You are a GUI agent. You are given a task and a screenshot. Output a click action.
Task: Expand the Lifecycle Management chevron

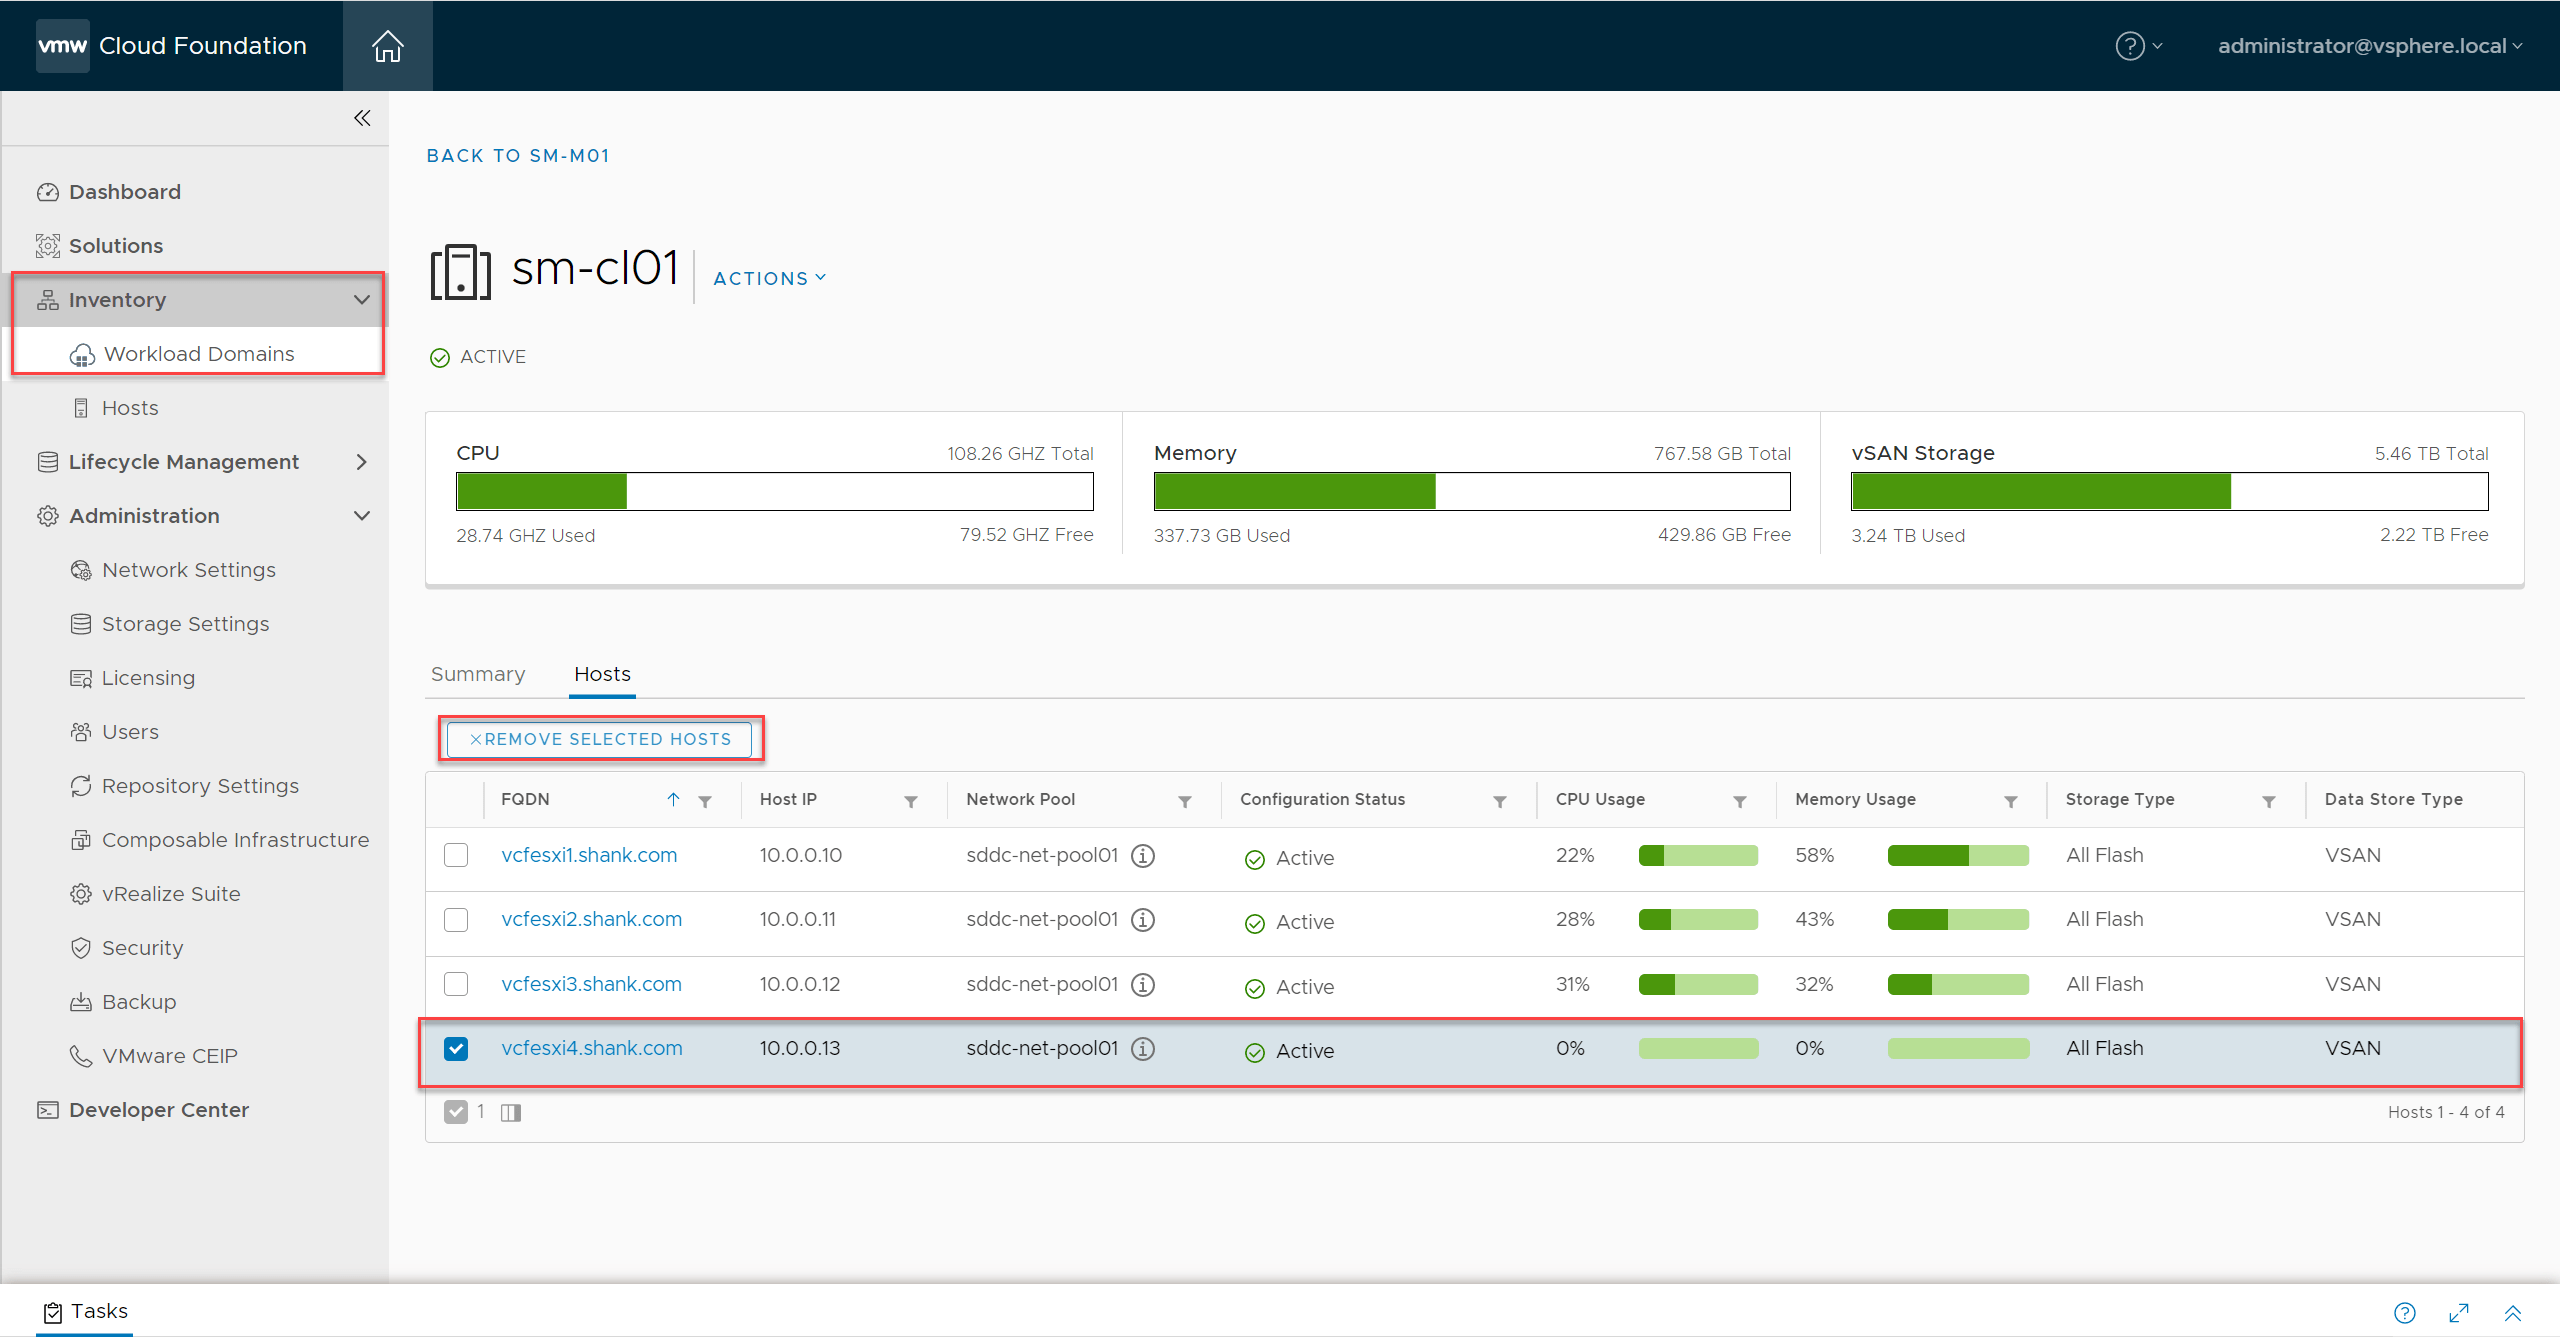361,462
